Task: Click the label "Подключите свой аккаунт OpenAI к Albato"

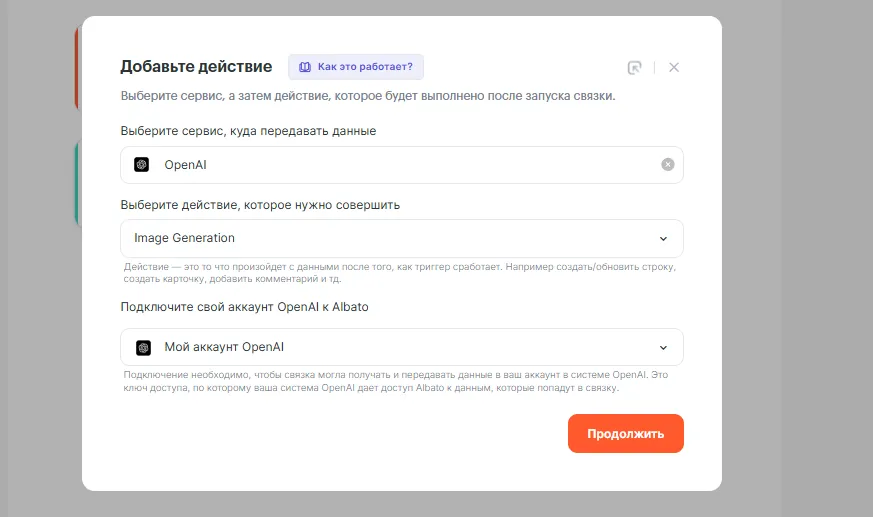Action: pos(244,306)
